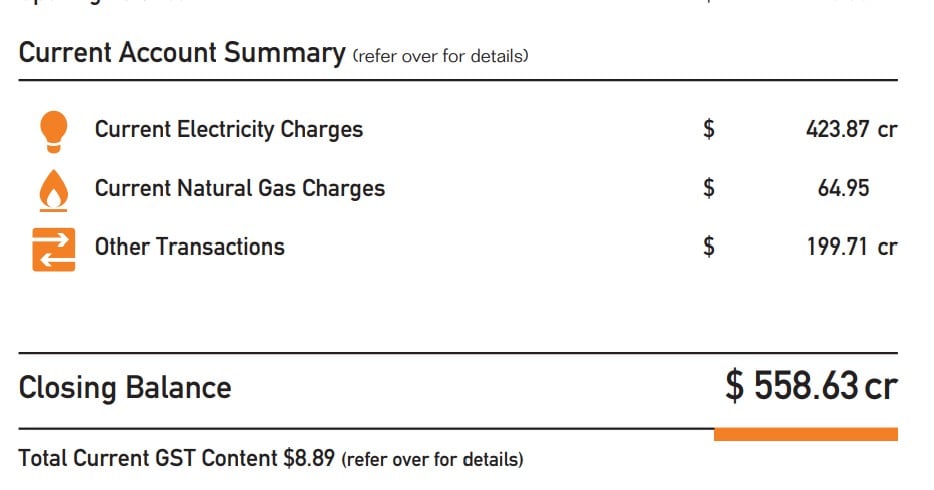Image resolution: width=934 pixels, height=490 pixels.
Task: Click the orange light bulb electricity icon
Action: [54, 132]
